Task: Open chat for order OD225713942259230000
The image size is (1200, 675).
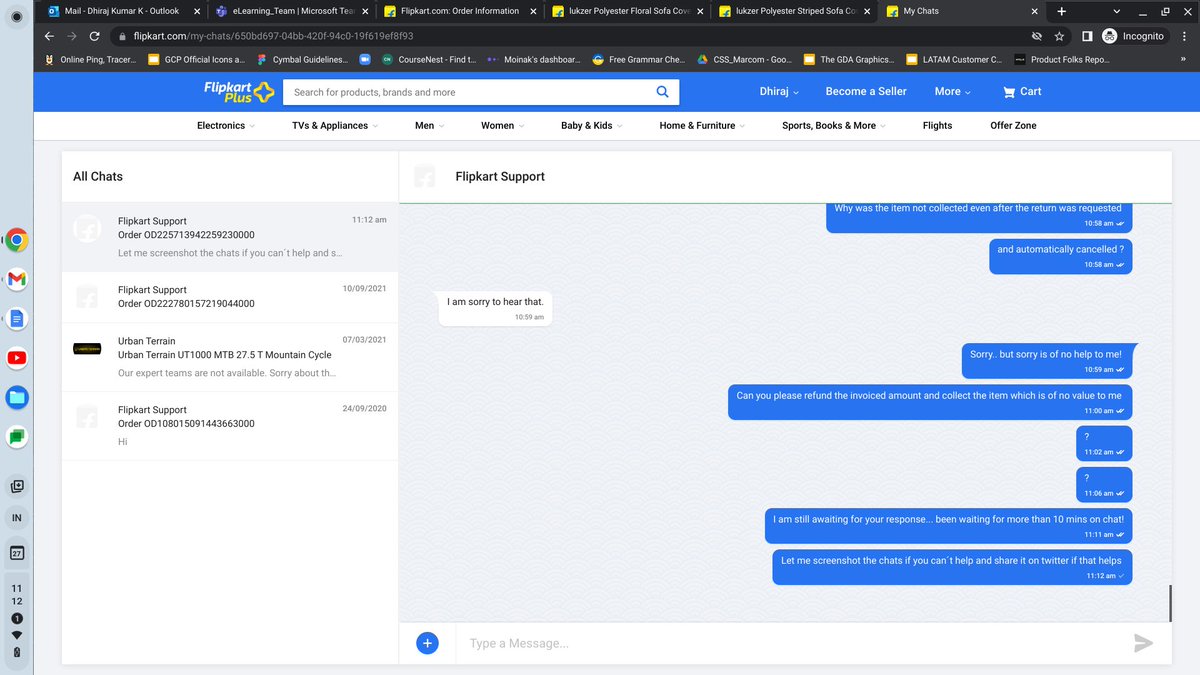Action: pyautogui.click(x=230, y=237)
